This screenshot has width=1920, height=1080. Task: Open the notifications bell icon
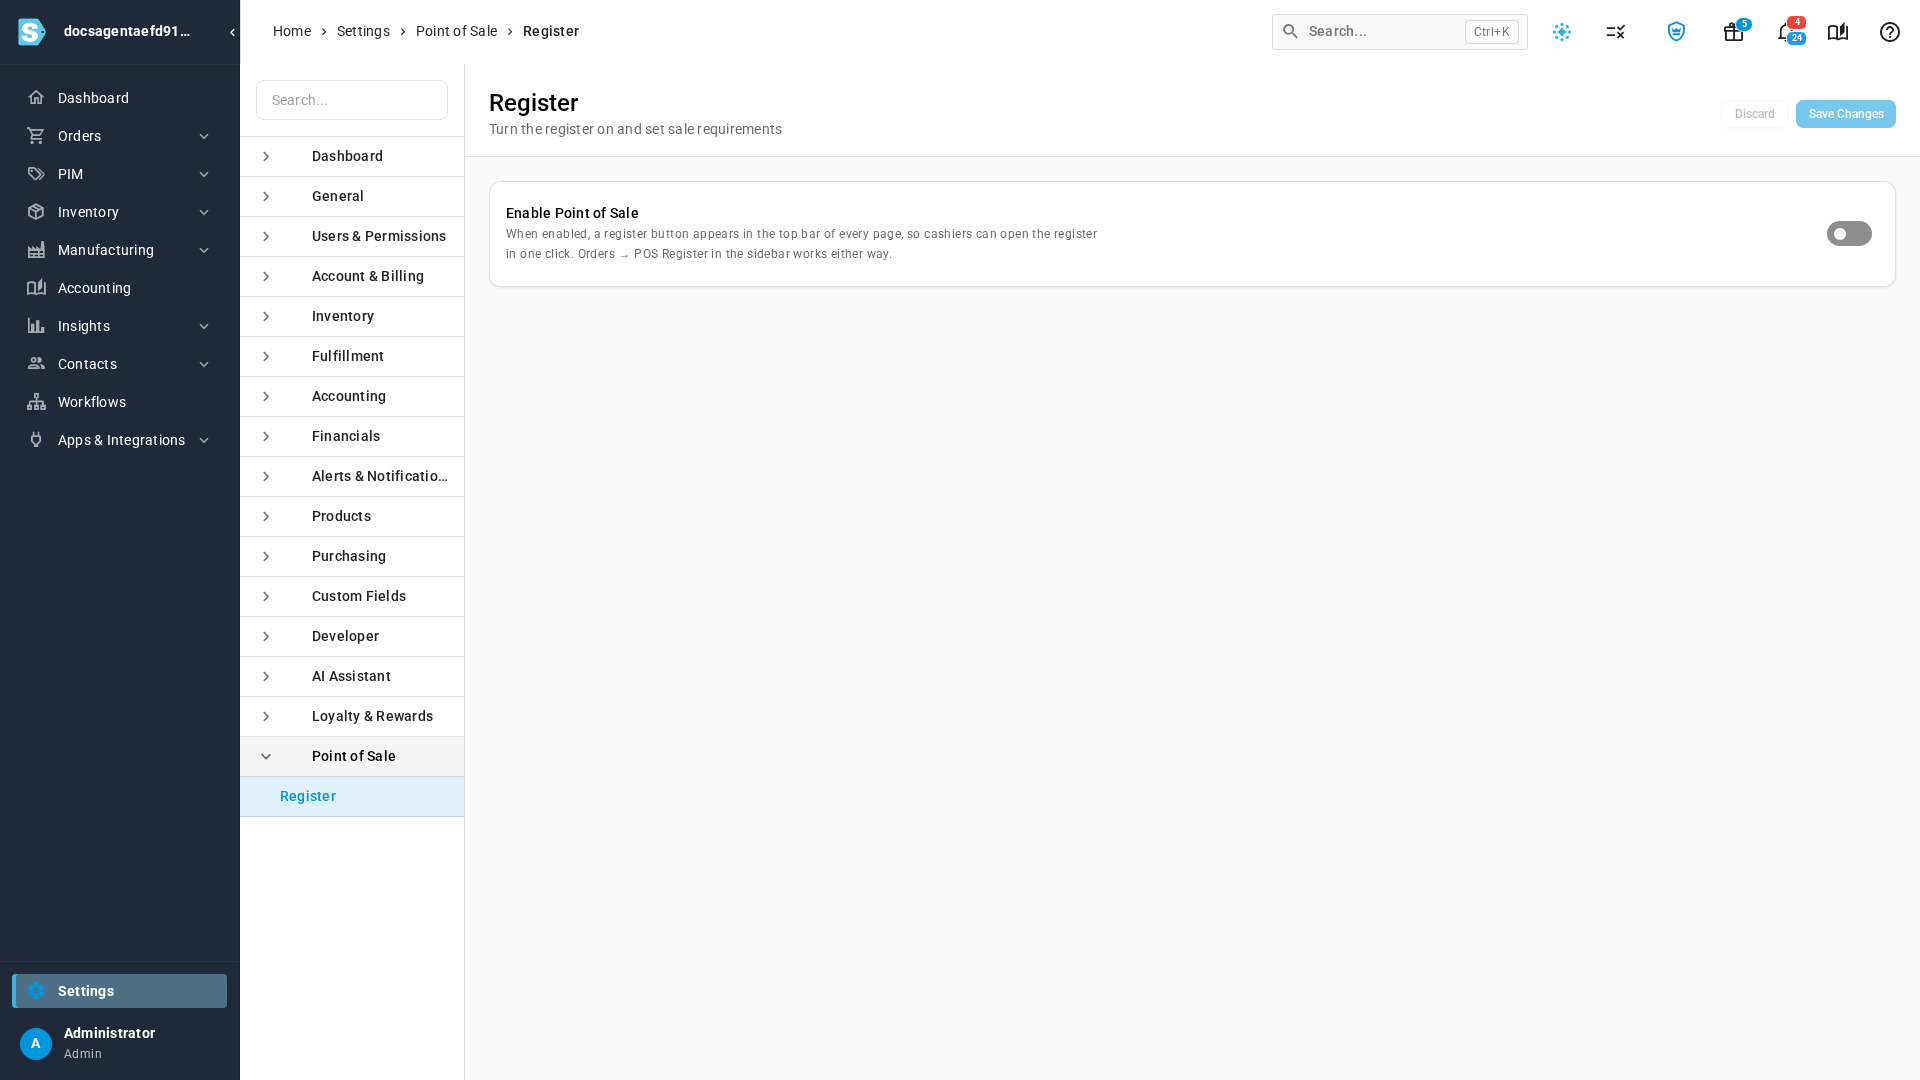tap(1786, 32)
